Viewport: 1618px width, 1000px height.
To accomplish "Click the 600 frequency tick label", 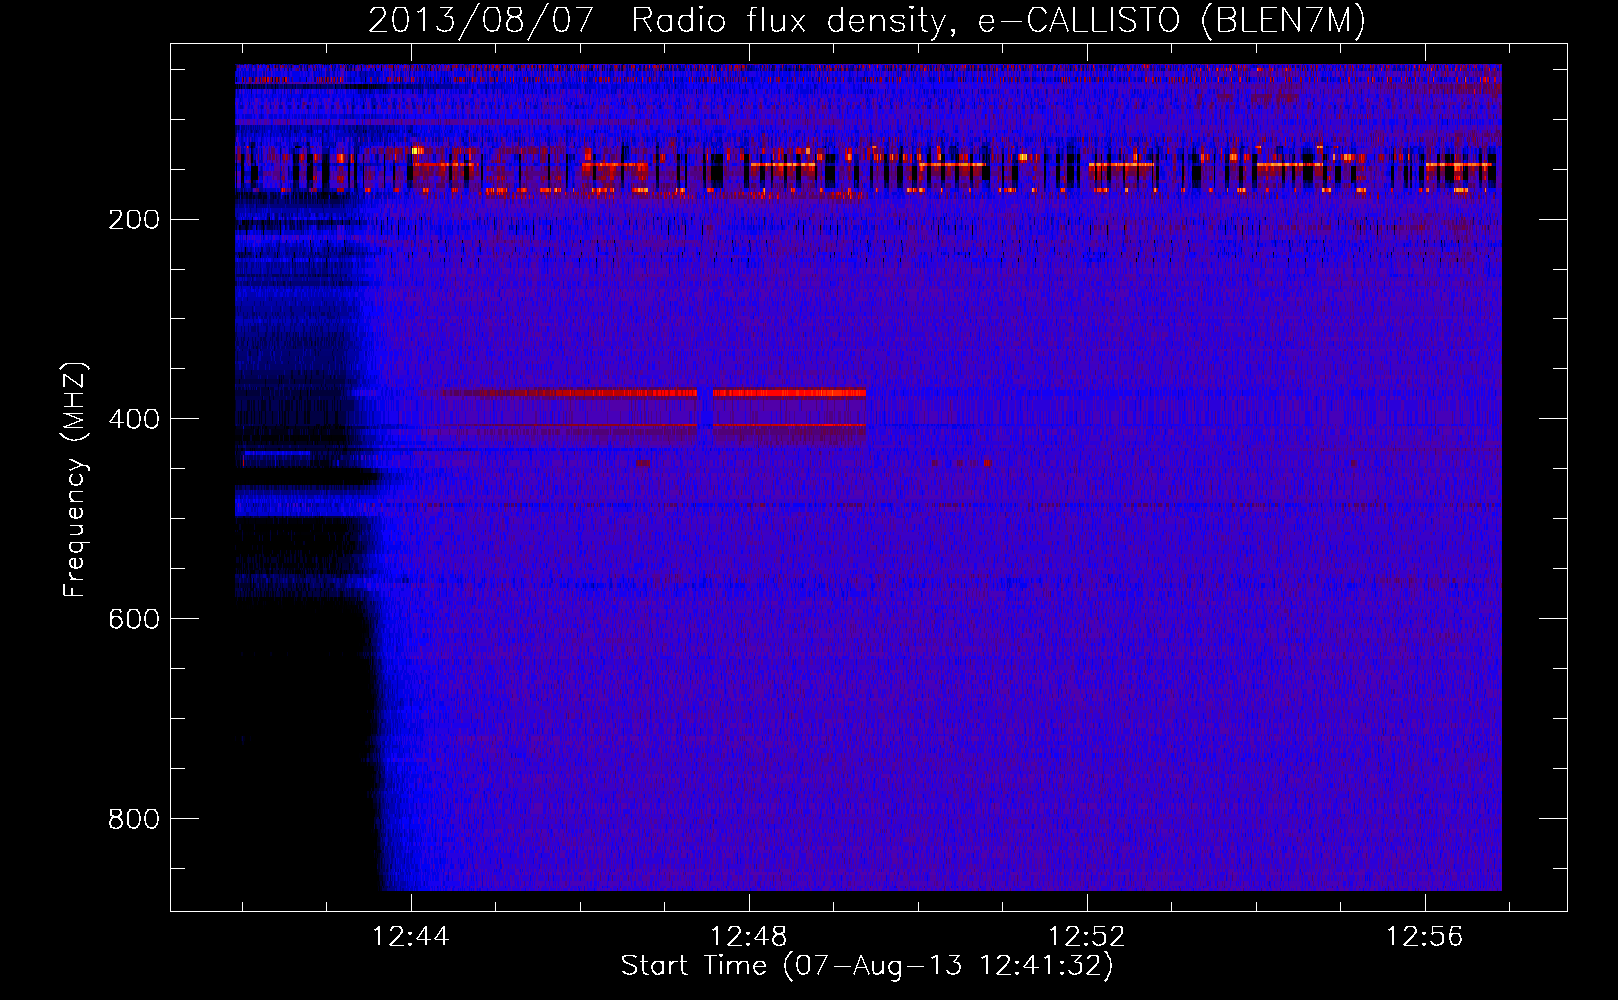I will click(134, 619).
